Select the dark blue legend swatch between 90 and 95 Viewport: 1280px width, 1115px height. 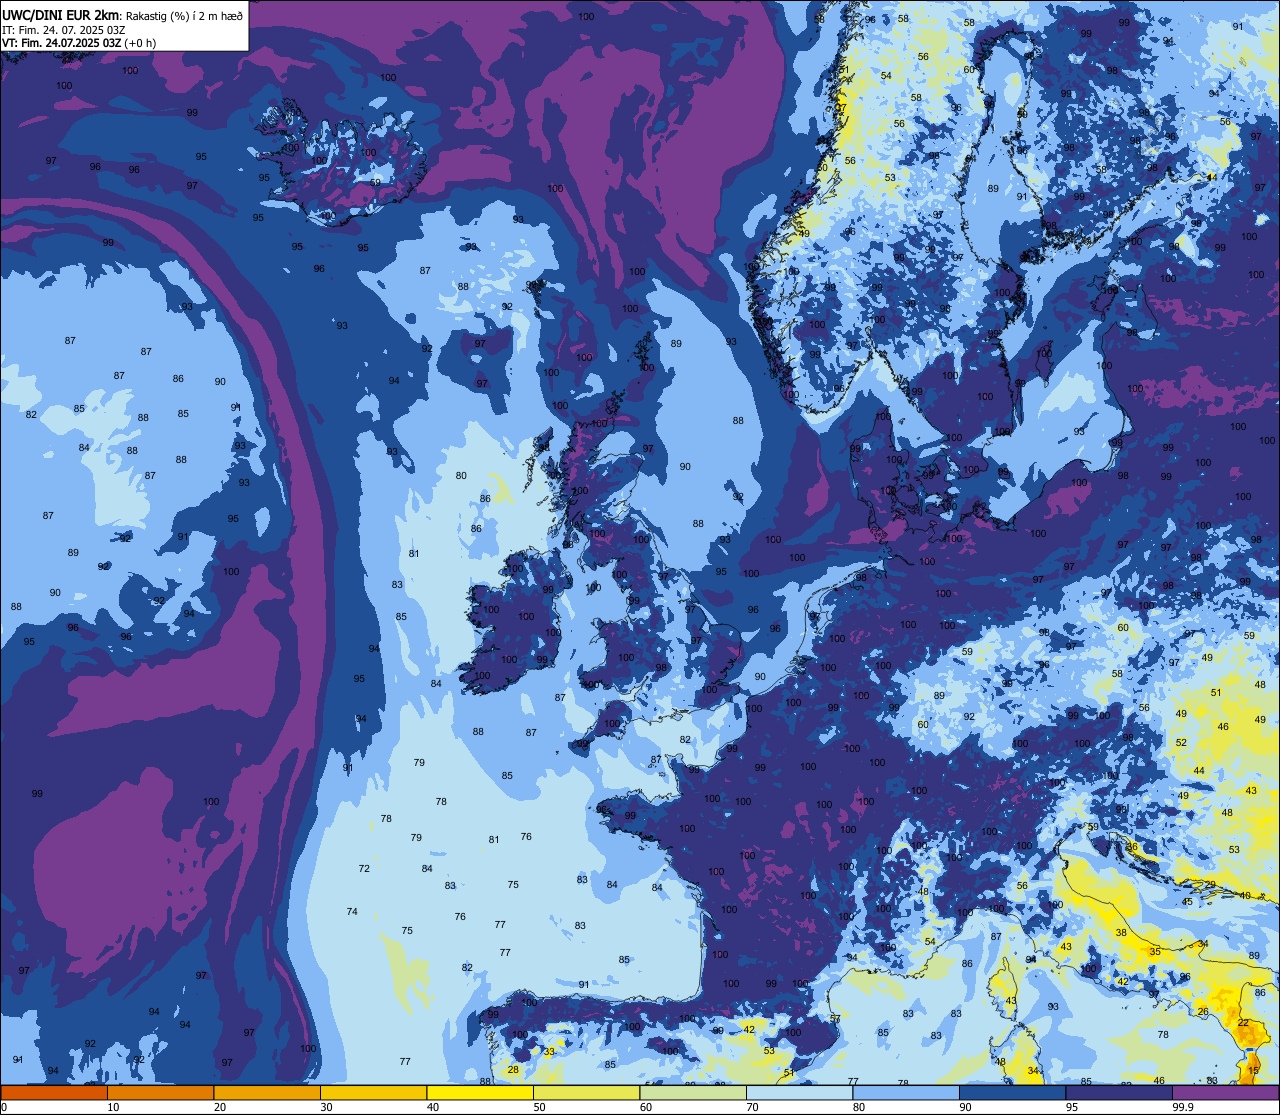coord(1012,1092)
